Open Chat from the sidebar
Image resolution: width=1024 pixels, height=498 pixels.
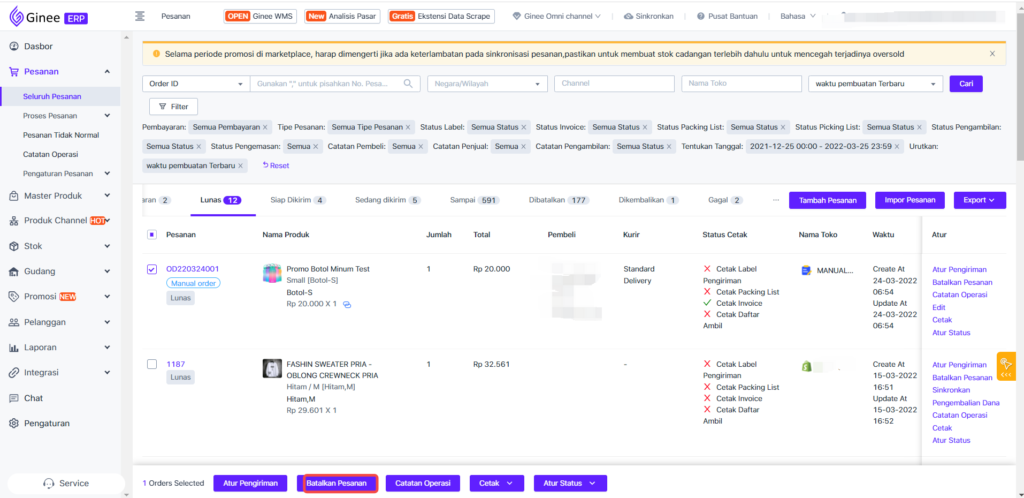tap(33, 398)
